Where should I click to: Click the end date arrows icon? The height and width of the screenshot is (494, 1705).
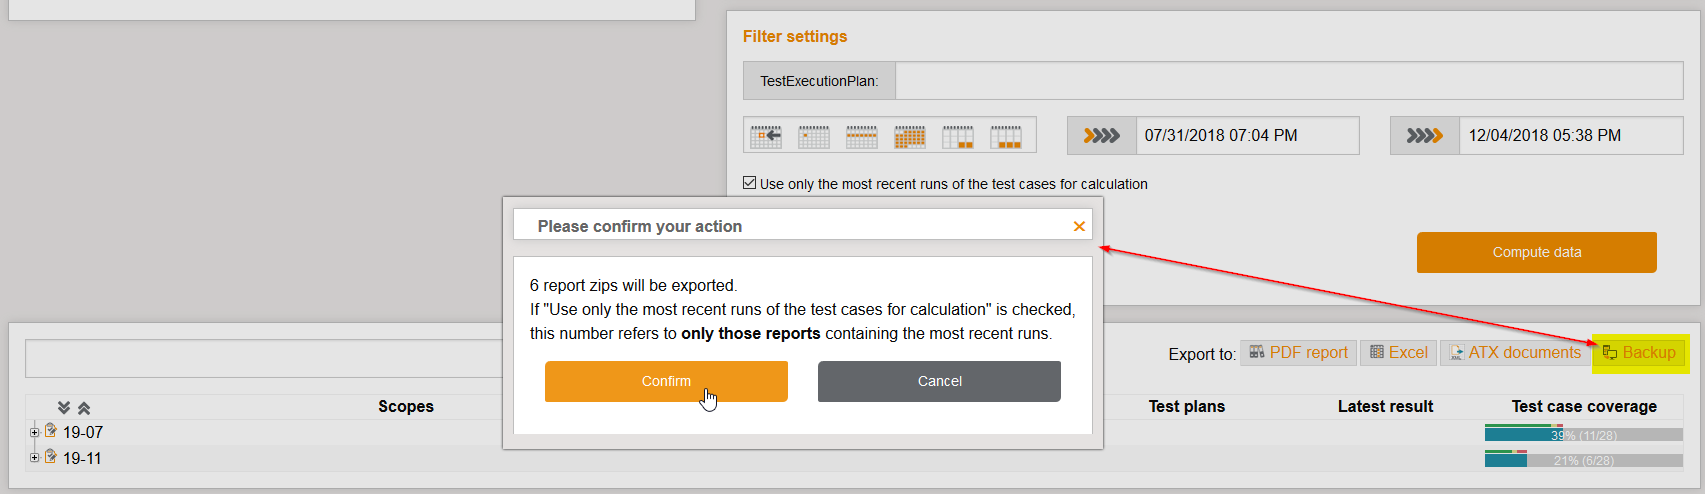click(1425, 136)
